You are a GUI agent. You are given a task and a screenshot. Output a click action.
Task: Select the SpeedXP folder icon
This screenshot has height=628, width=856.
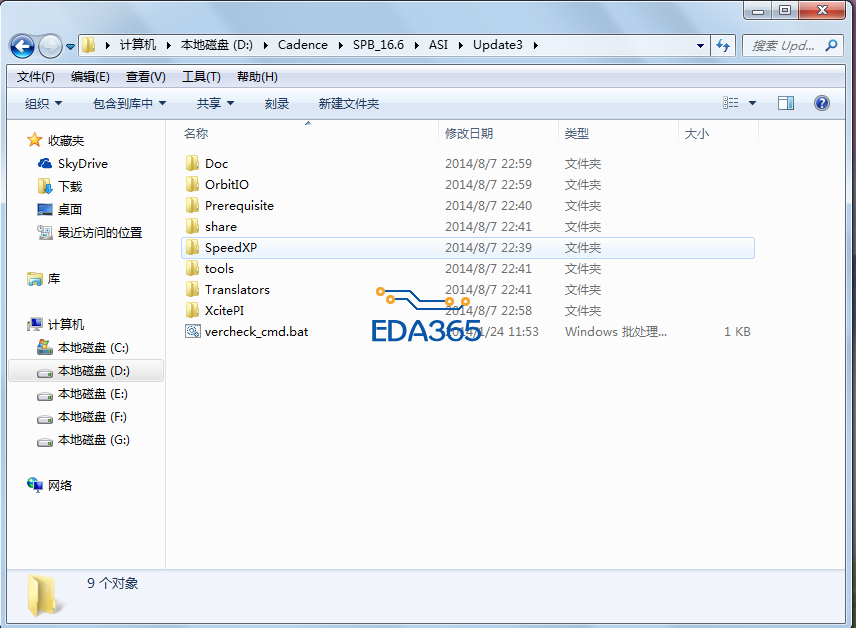click(192, 247)
